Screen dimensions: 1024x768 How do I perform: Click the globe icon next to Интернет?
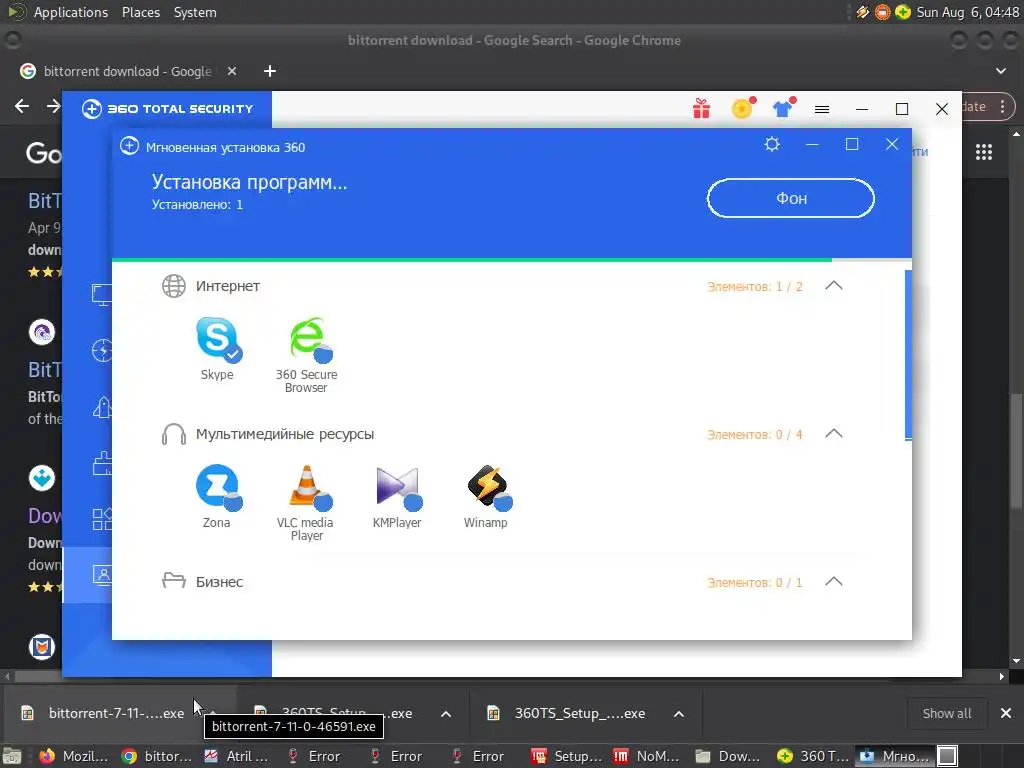174,286
